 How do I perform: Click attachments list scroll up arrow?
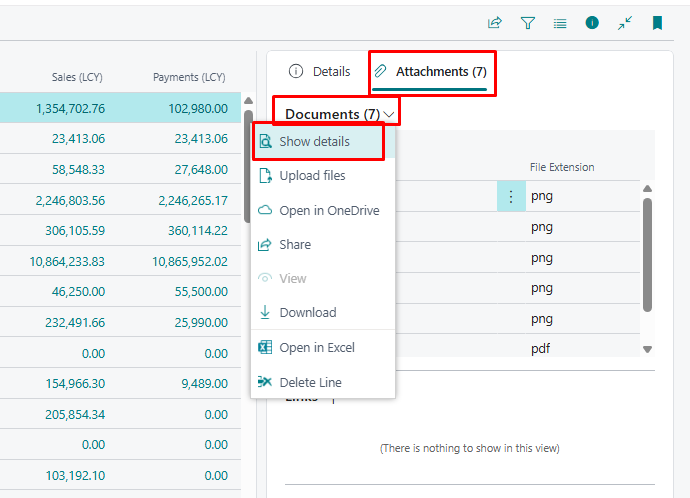(x=647, y=189)
